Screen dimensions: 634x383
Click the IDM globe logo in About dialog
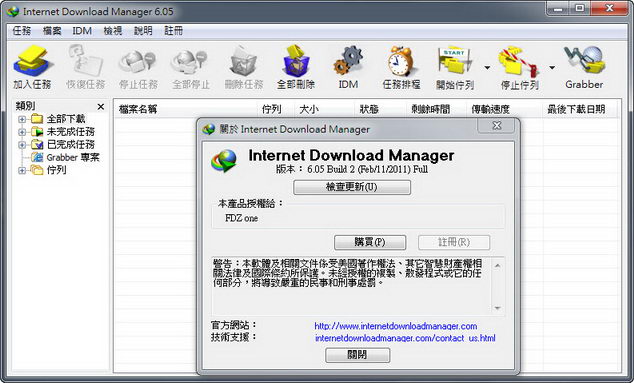tap(224, 161)
